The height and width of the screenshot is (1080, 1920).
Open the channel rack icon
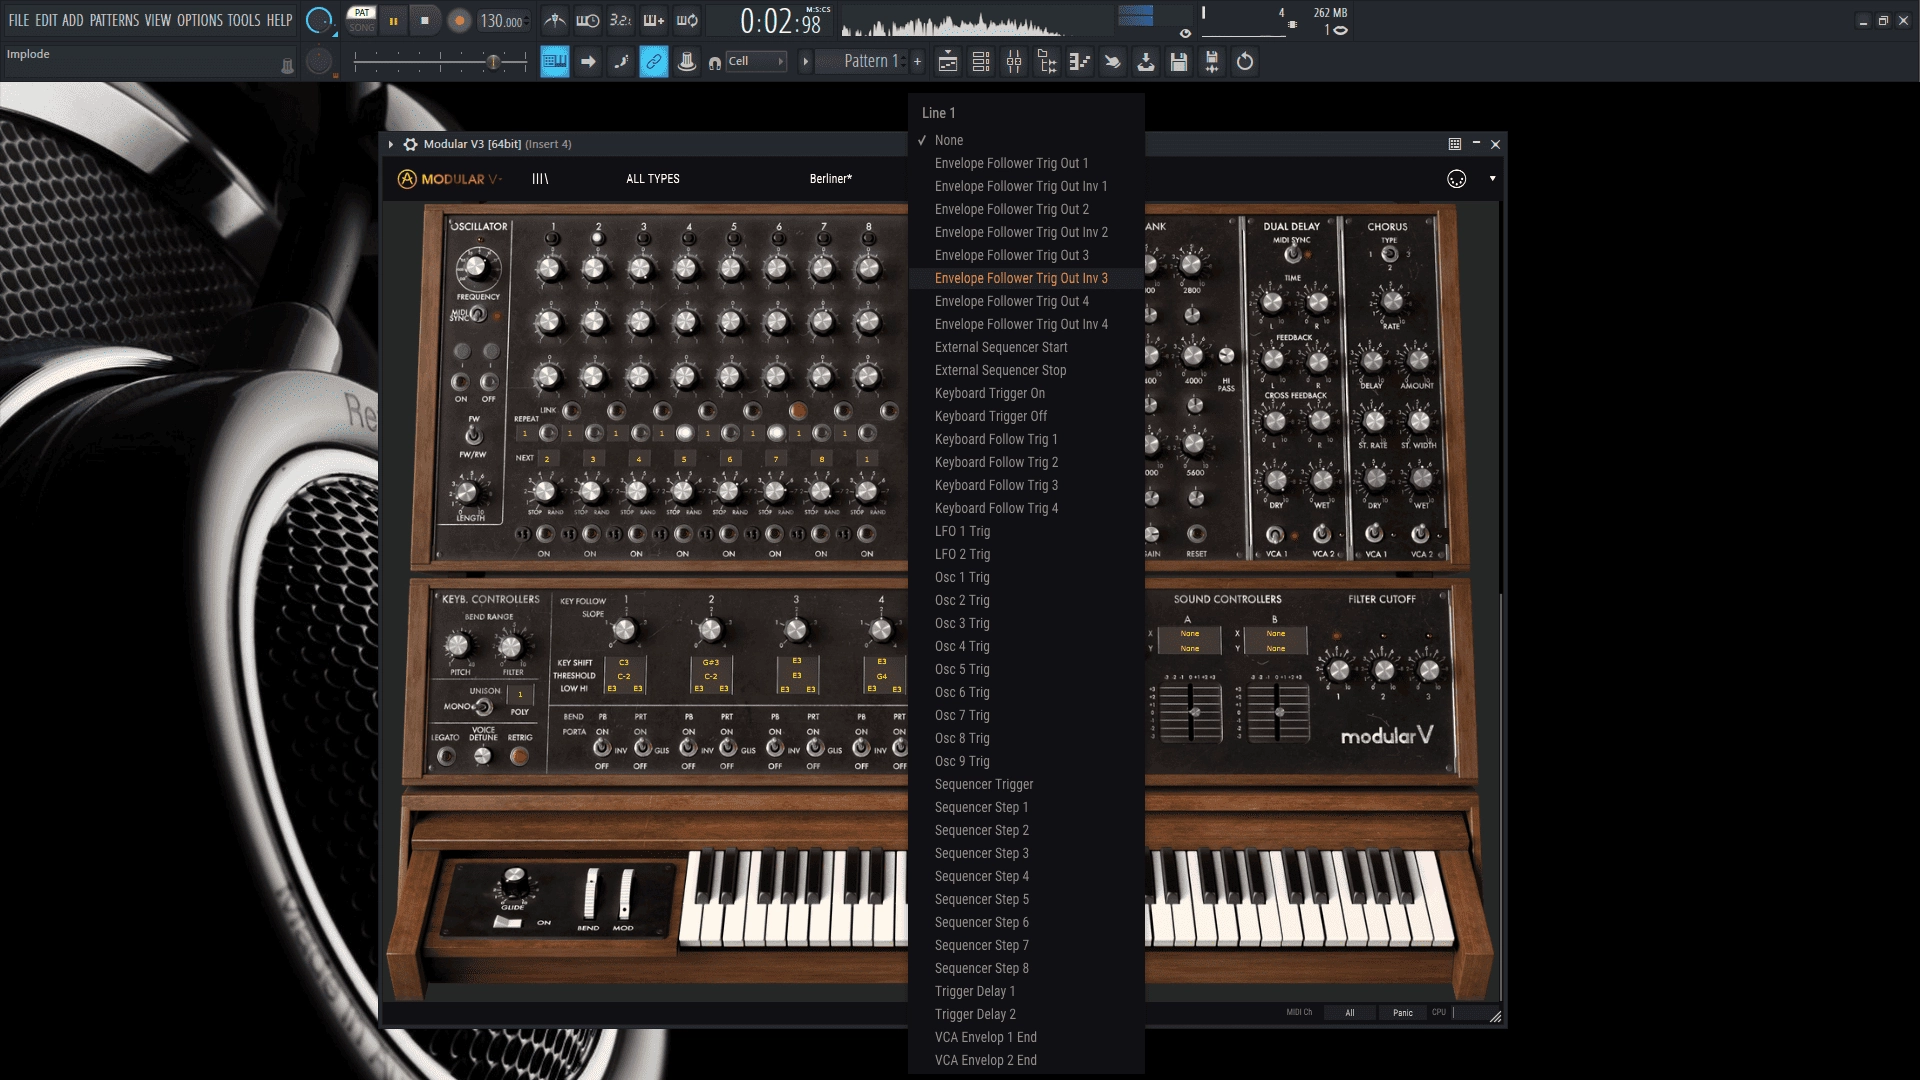click(x=981, y=62)
